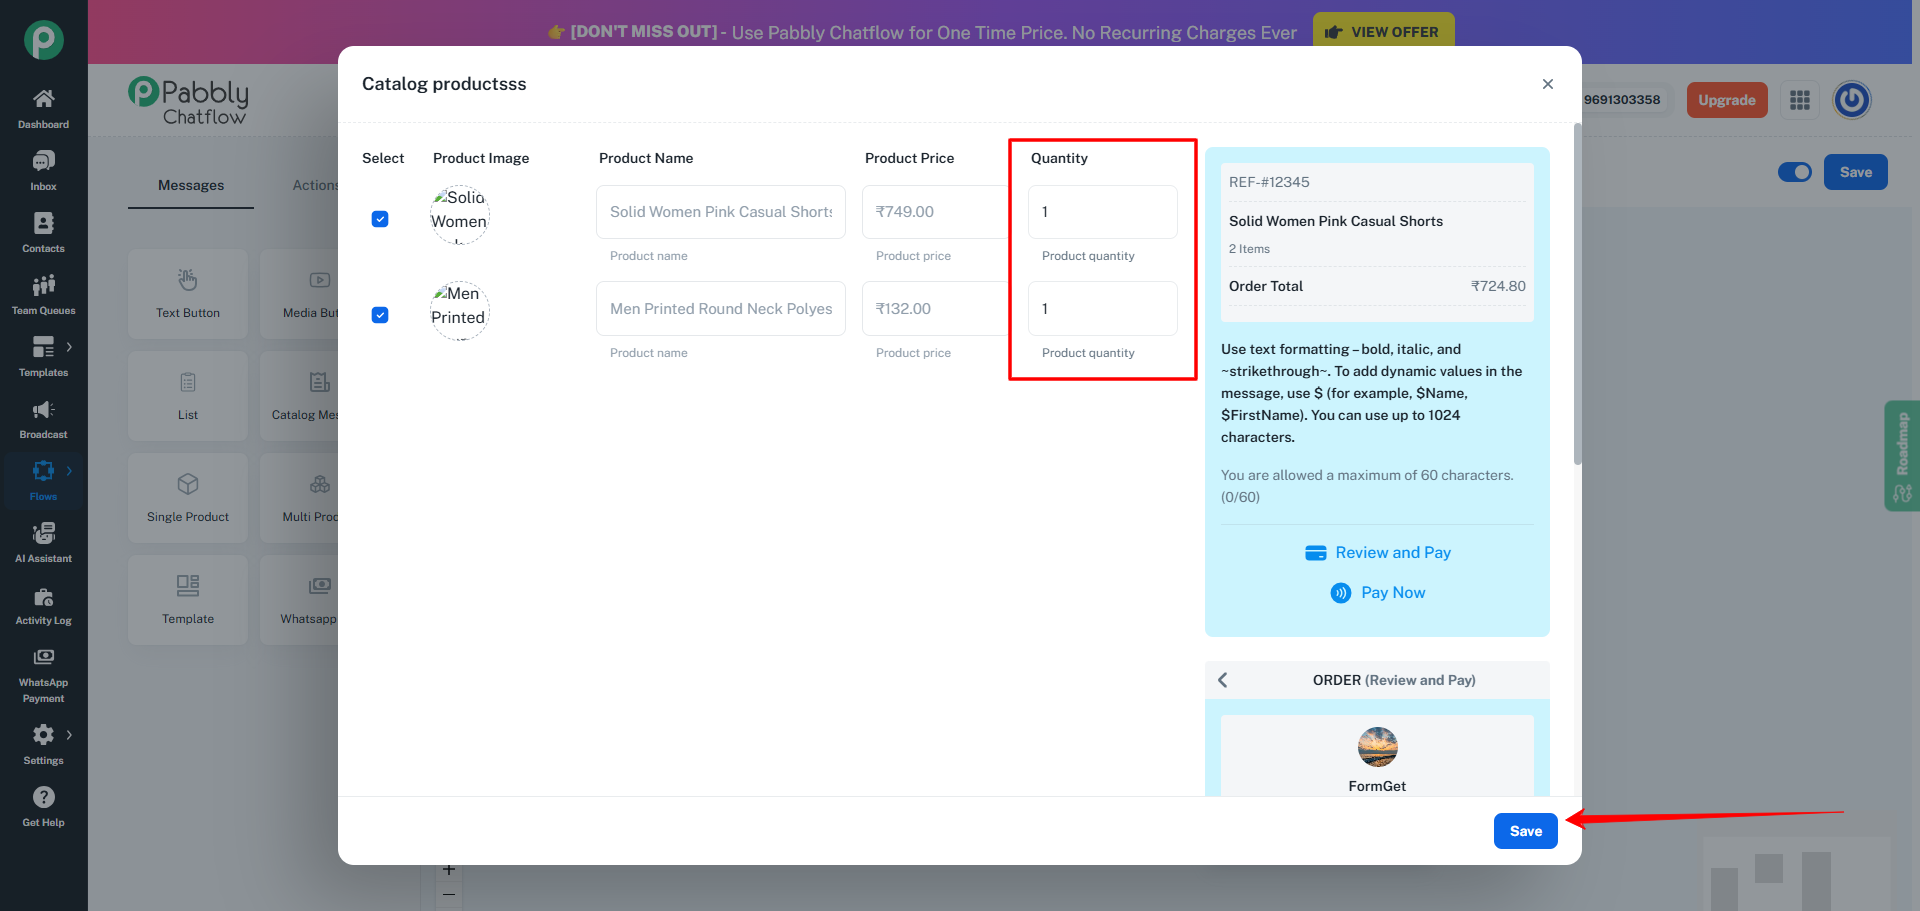1920x911 pixels.
Task: Click the Pabbly Chatflow header logo
Action: 189,101
